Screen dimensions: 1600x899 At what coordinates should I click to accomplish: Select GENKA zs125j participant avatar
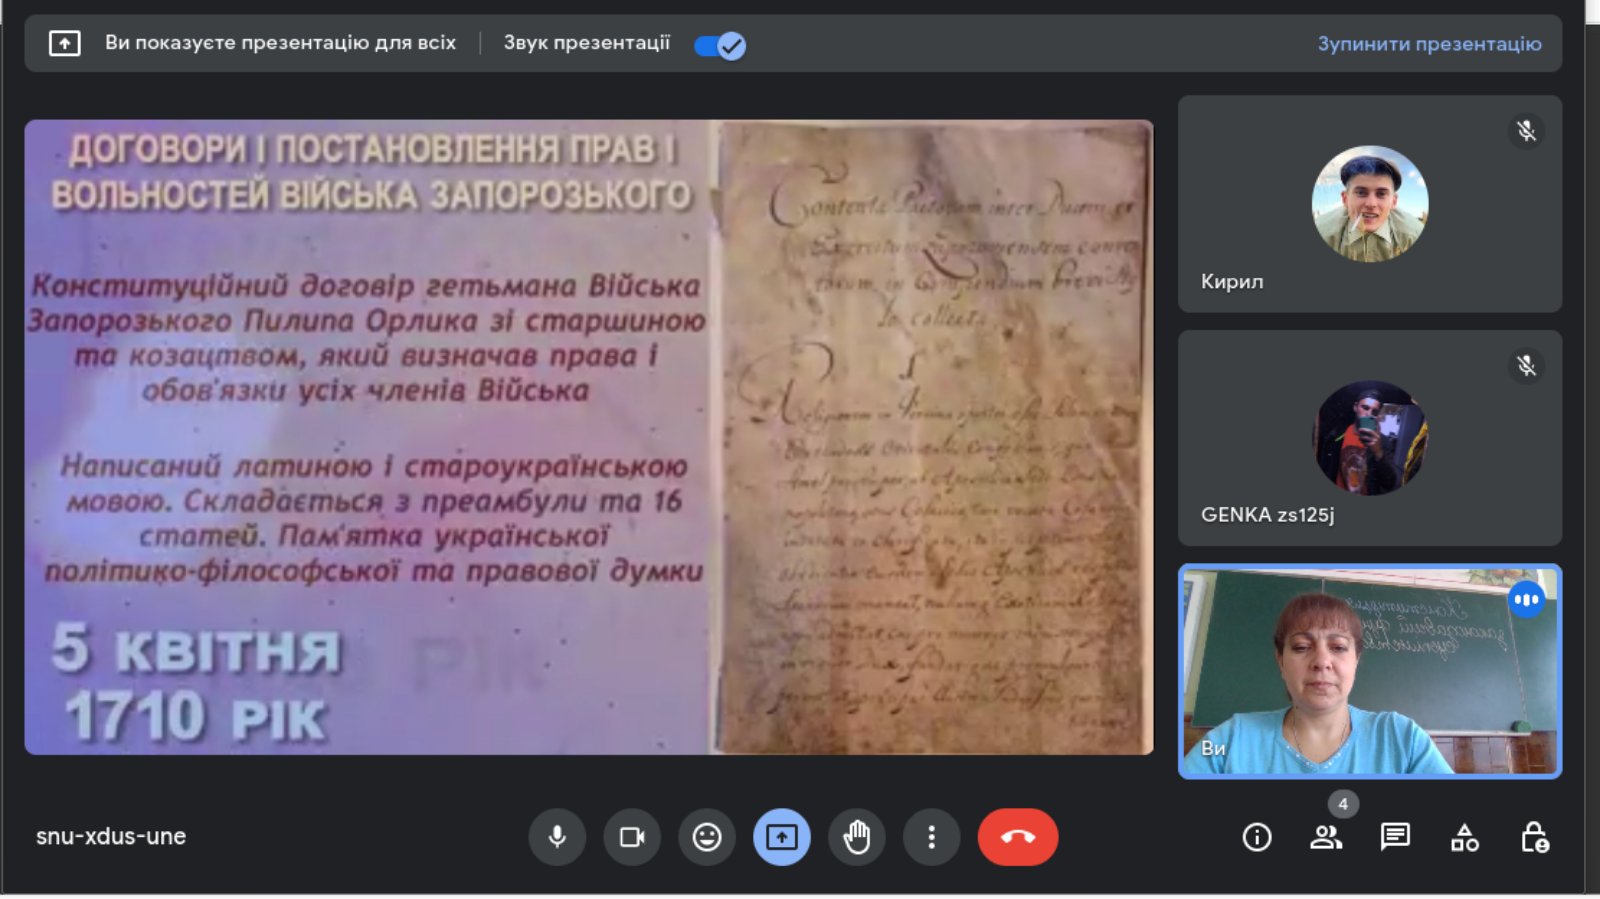point(1370,438)
